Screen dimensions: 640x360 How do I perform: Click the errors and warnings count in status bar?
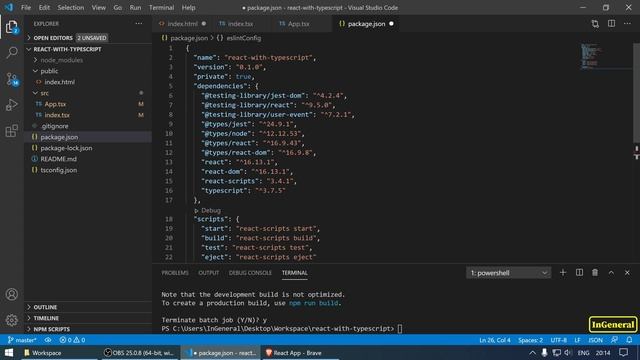(72, 340)
